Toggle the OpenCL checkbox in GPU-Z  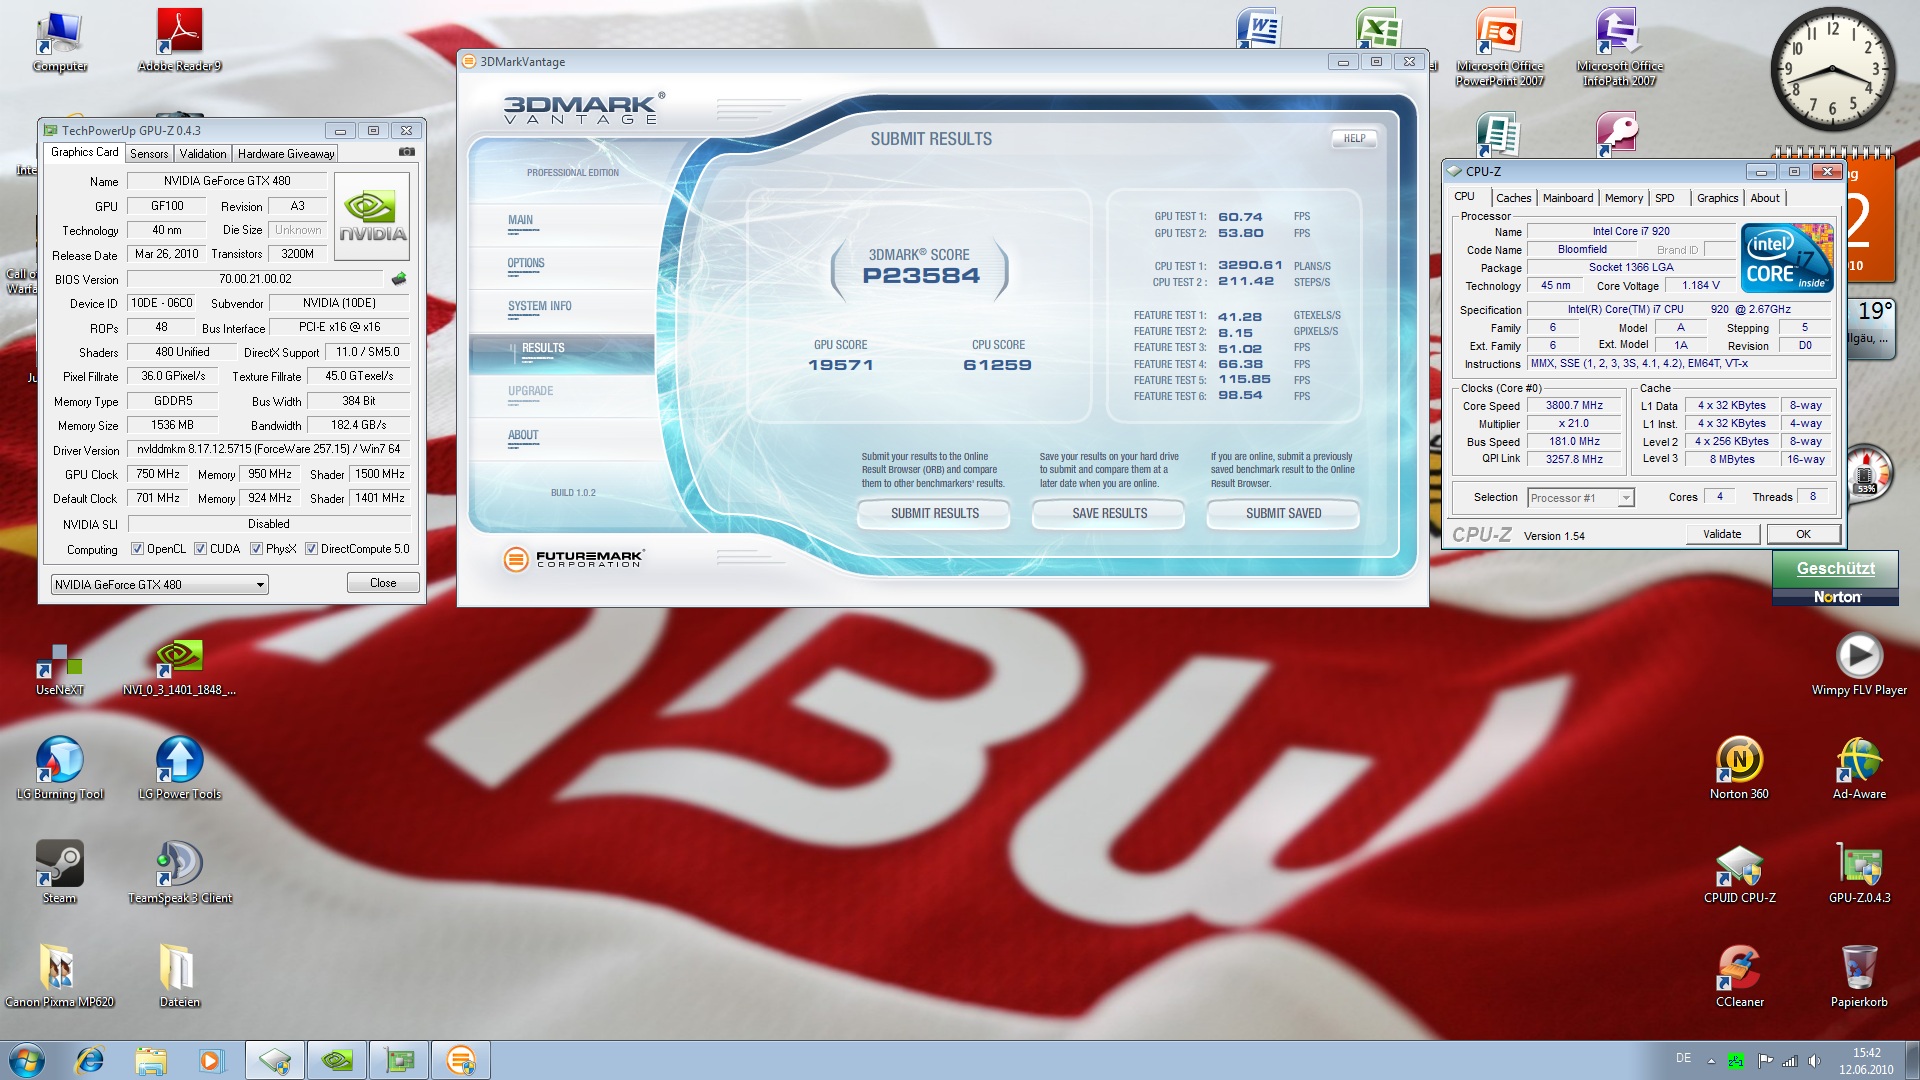pyautogui.click(x=137, y=549)
